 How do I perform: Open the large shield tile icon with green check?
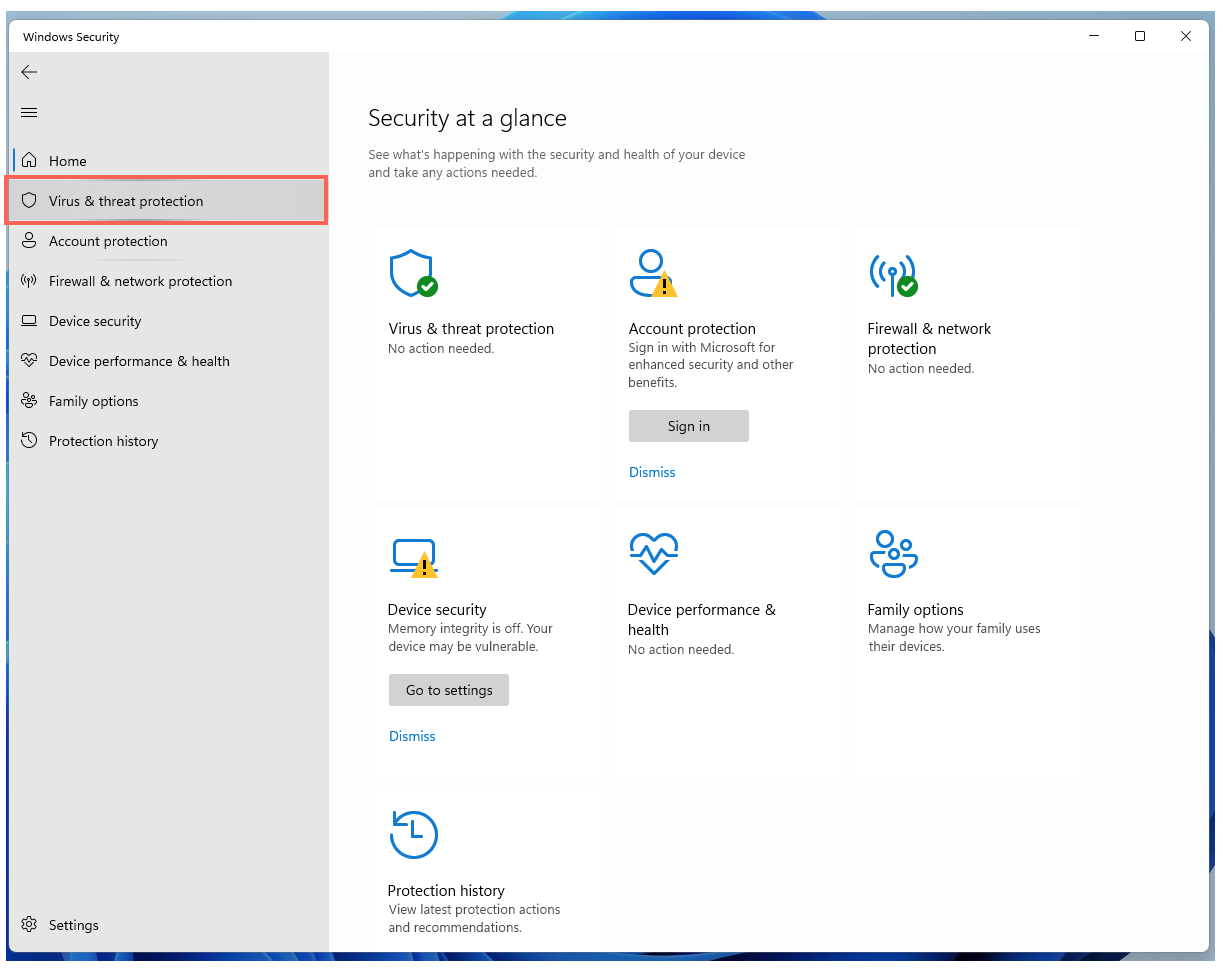point(412,273)
